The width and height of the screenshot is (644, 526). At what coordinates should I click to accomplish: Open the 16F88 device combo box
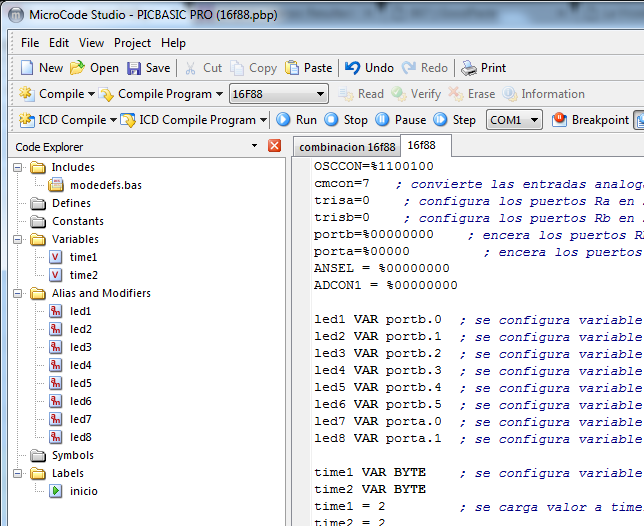click(x=279, y=94)
